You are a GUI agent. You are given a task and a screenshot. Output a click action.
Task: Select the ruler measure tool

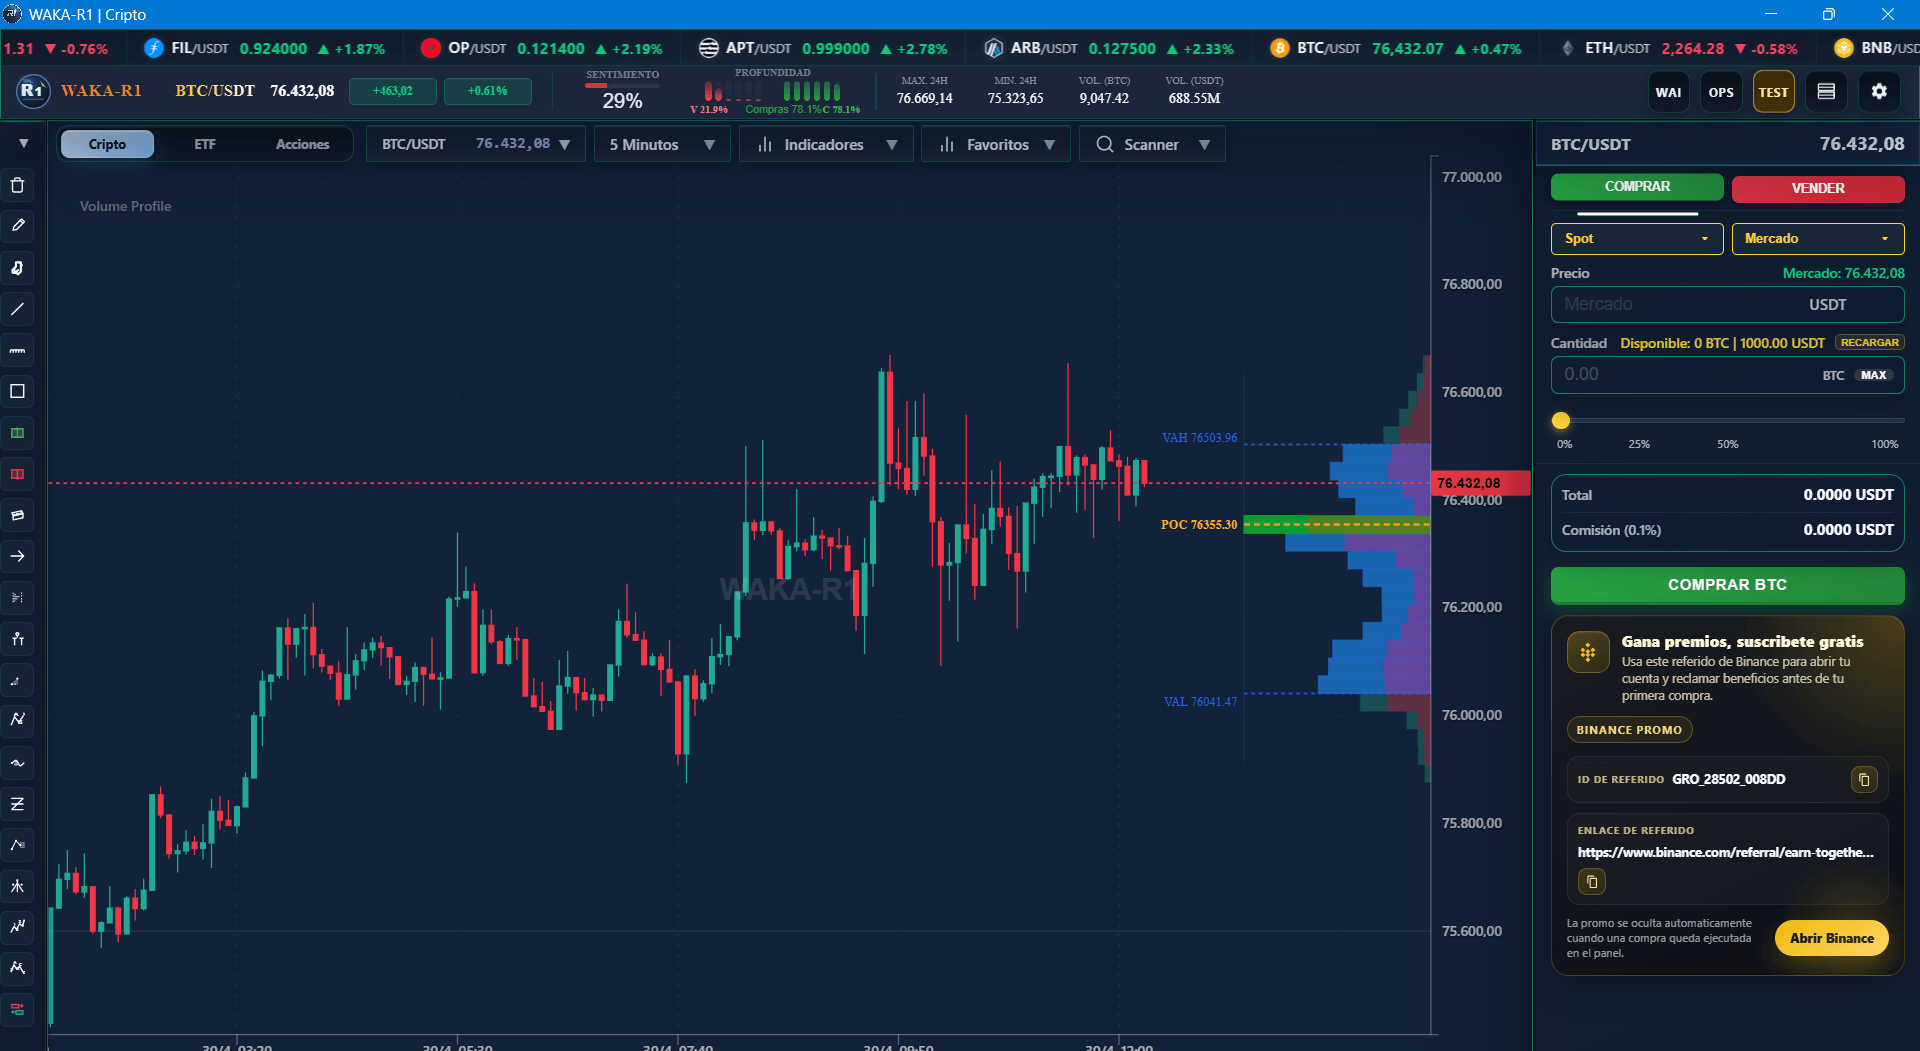tap(17, 350)
